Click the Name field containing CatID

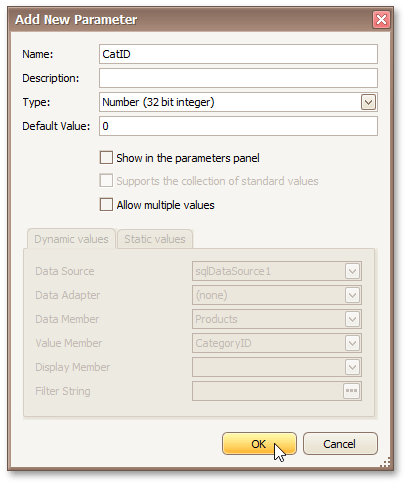238,54
